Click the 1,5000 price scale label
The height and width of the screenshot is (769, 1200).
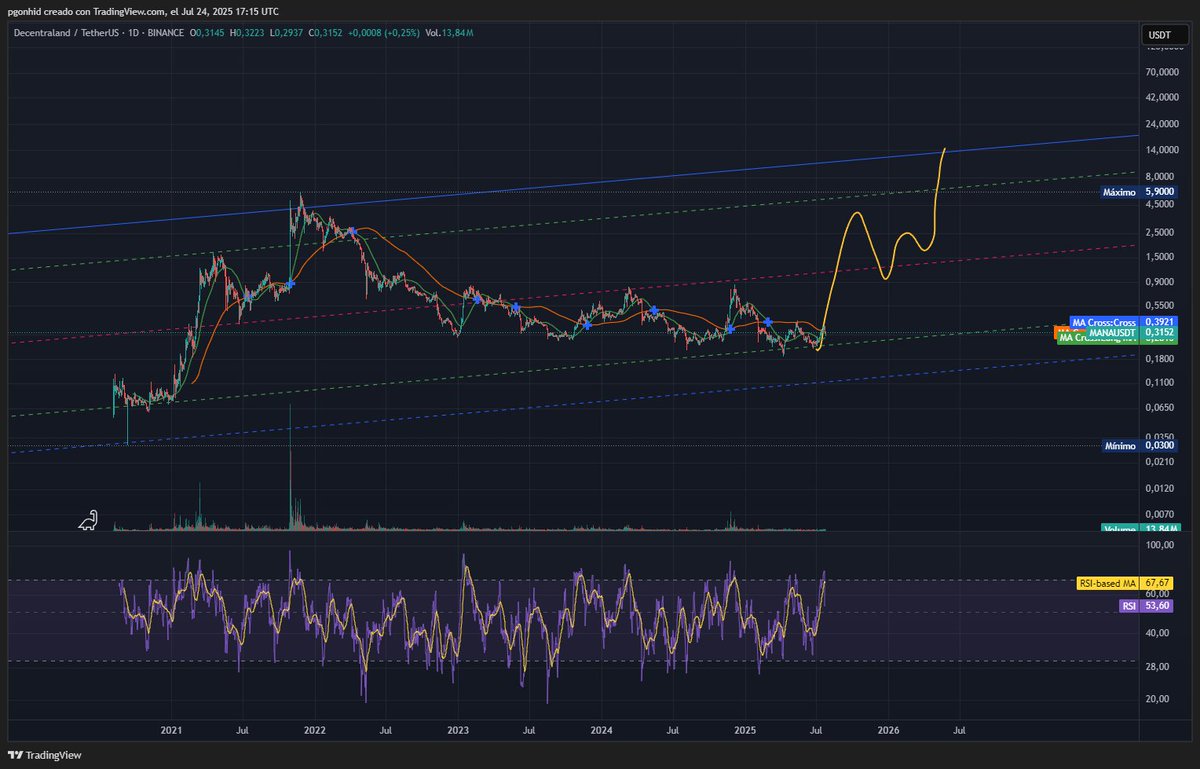(1159, 255)
